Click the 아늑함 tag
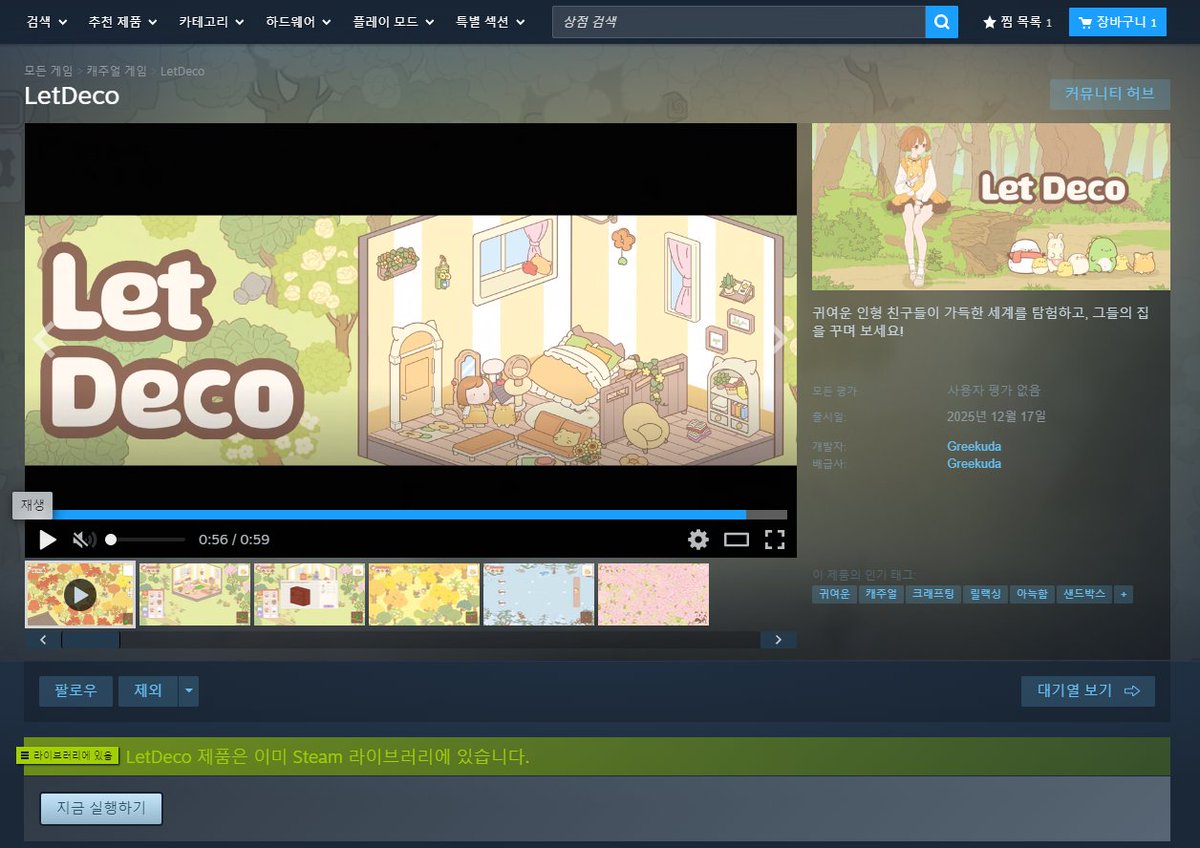The width and height of the screenshot is (1200, 848). (x=1033, y=594)
